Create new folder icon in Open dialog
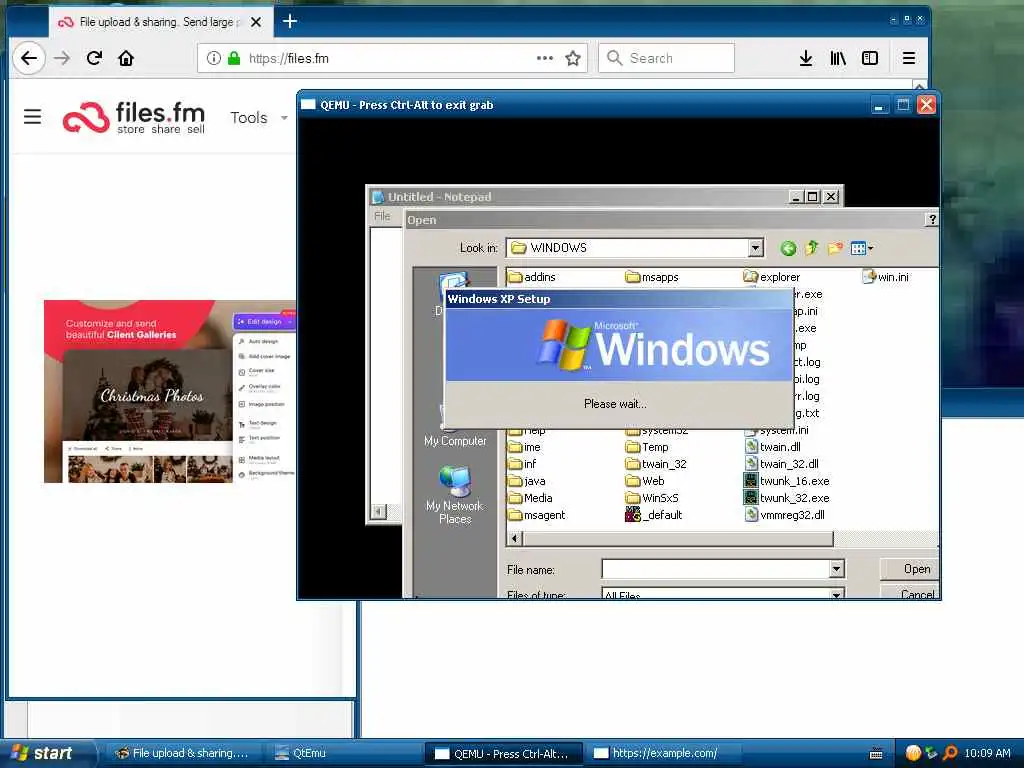Image resolution: width=1024 pixels, height=768 pixels. click(835, 248)
